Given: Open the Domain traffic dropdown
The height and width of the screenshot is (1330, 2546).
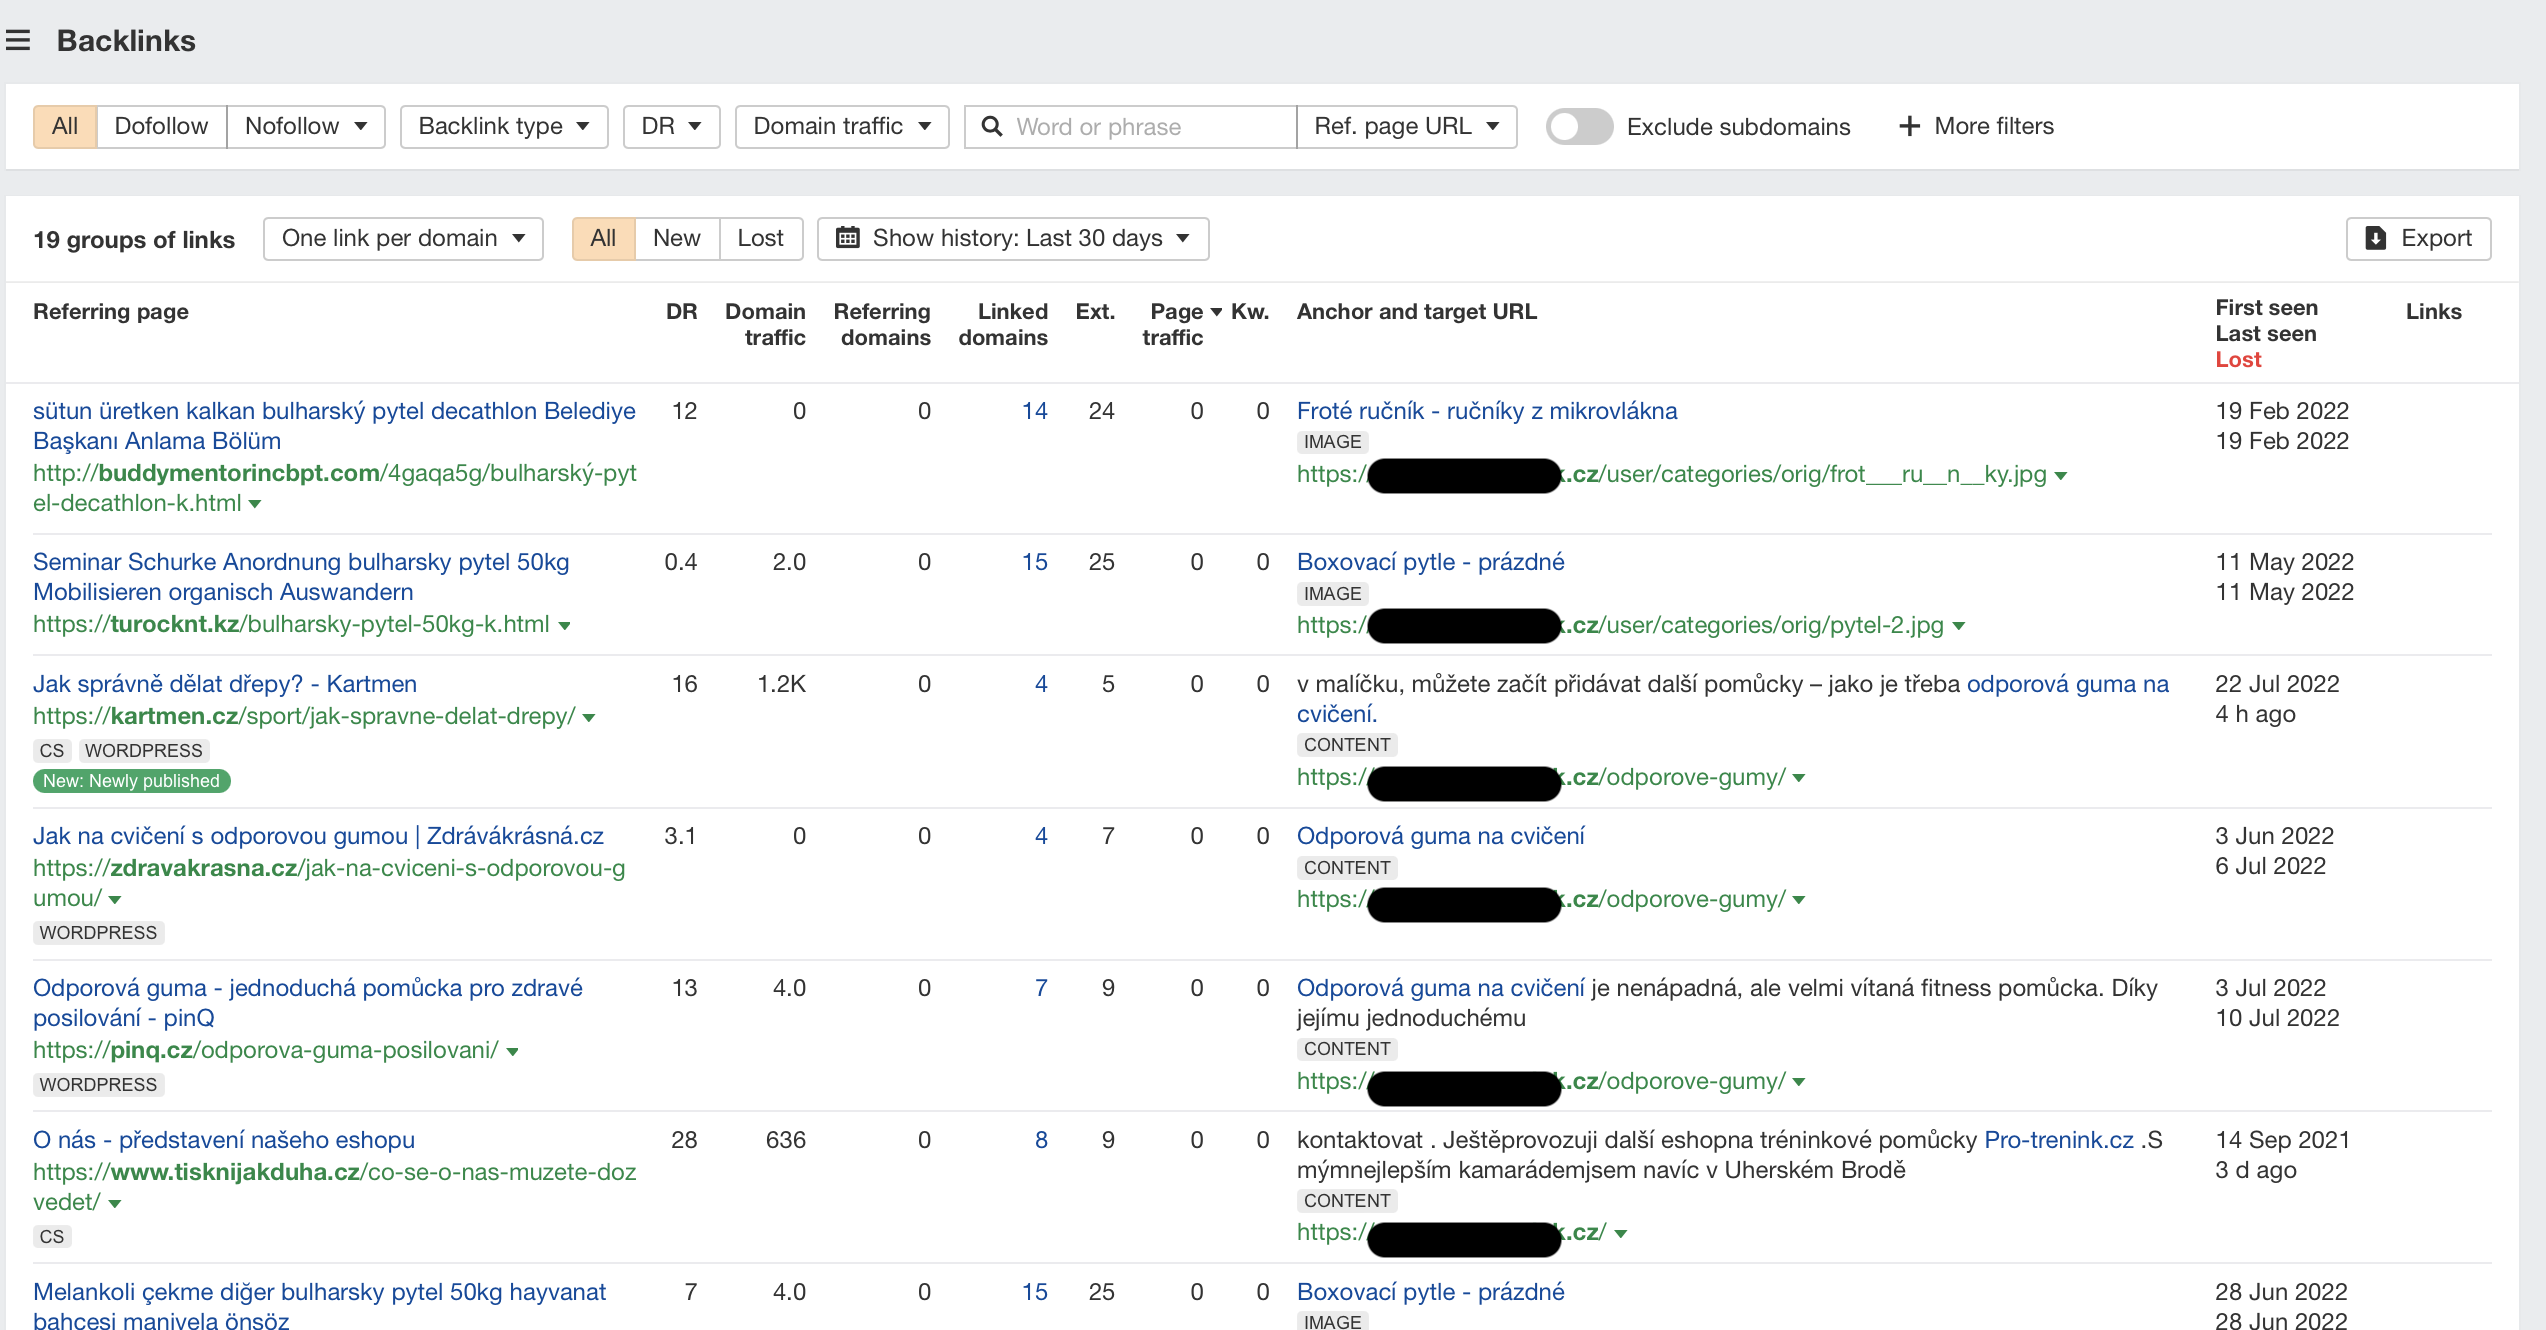Looking at the screenshot, I should coord(842,127).
